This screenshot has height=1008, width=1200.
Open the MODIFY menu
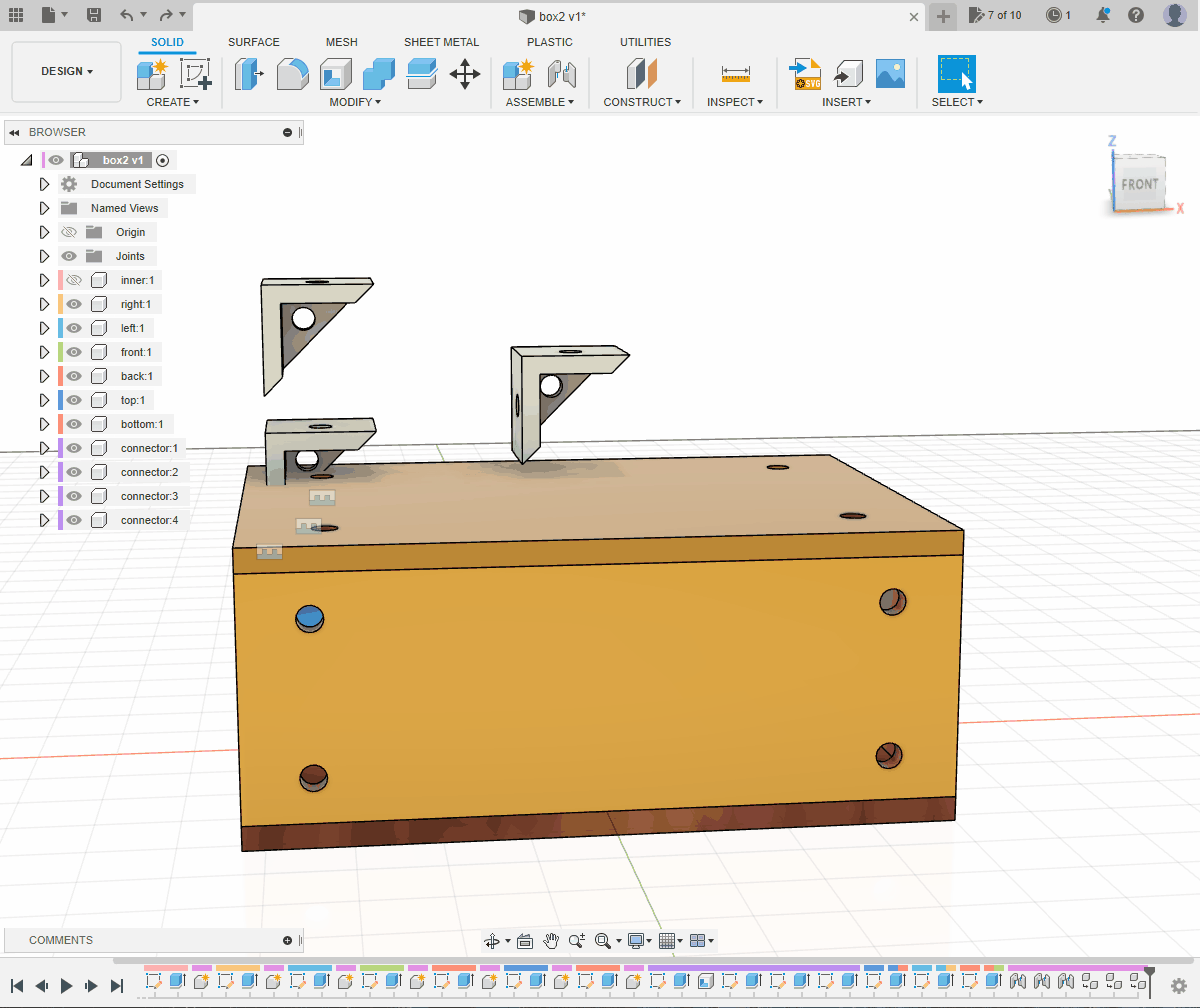354,102
